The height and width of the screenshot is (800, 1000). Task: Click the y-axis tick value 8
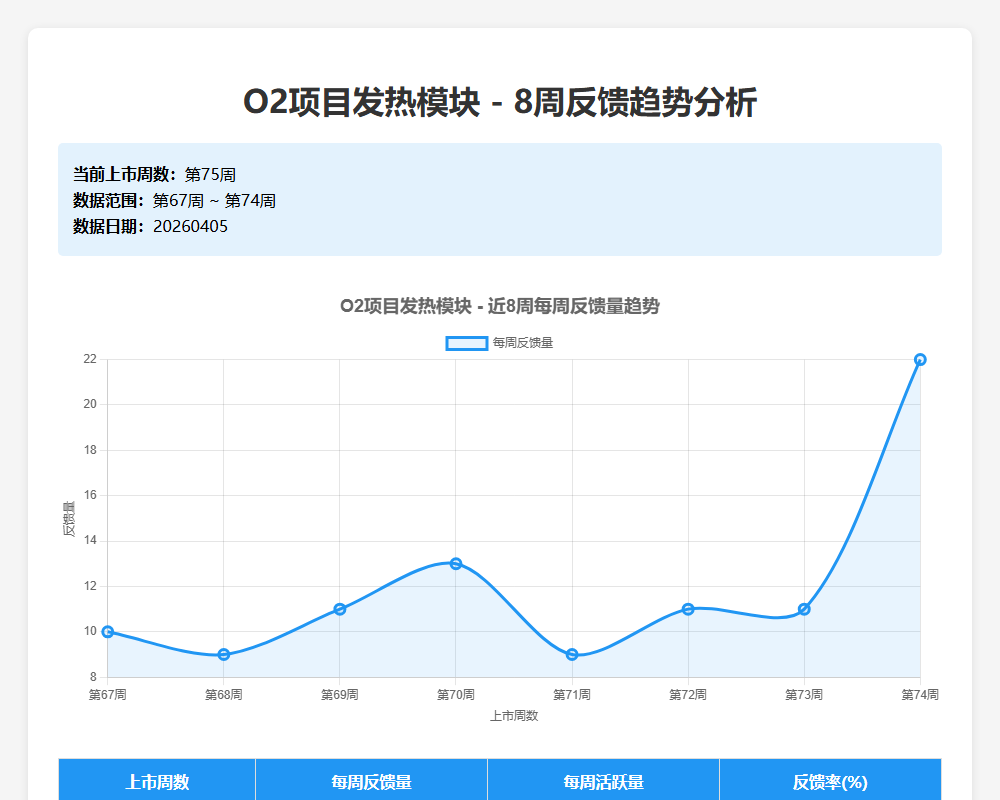(x=93, y=678)
